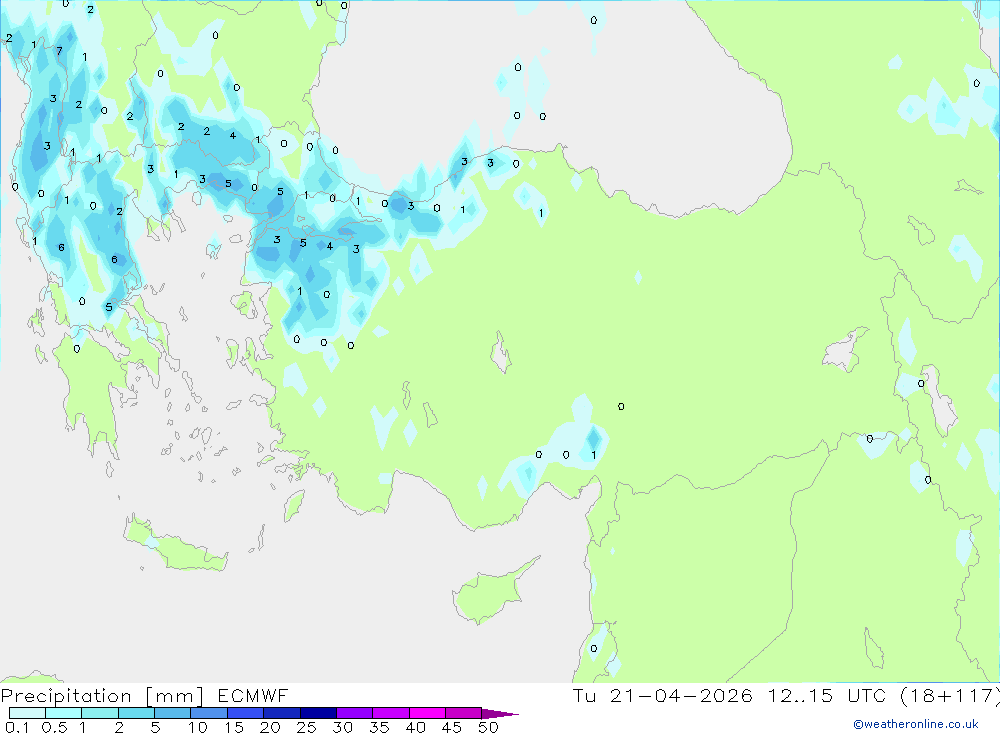Click the 15–20 mm legend color swatch

click(x=246, y=713)
